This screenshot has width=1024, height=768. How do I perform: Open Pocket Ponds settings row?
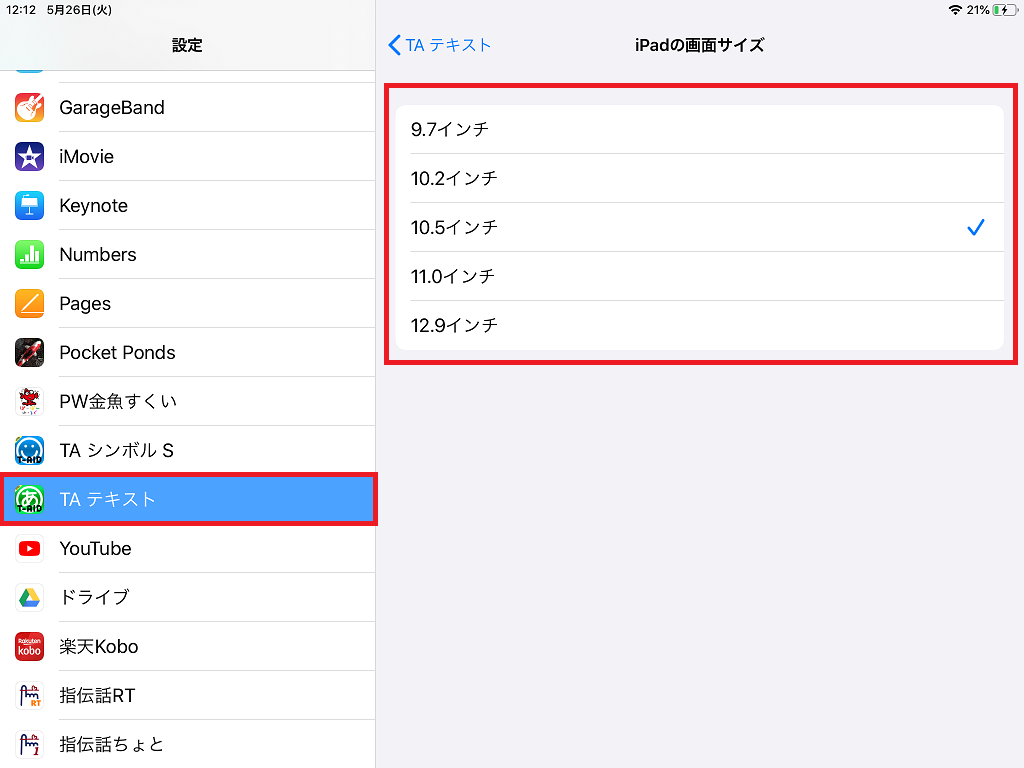(187, 353)
